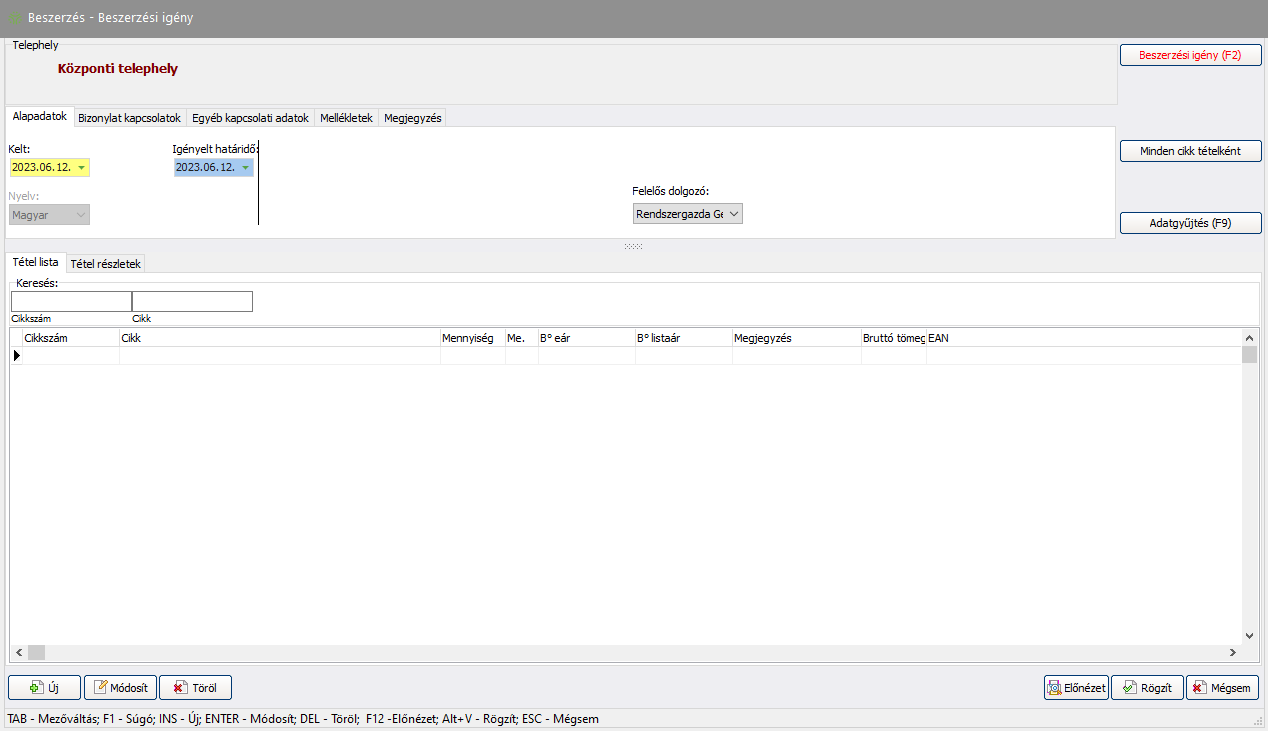Expand the Igényelt határidő date picker
The width and height of the screenshot is (1268, 731).
click(x=245, y=168)
